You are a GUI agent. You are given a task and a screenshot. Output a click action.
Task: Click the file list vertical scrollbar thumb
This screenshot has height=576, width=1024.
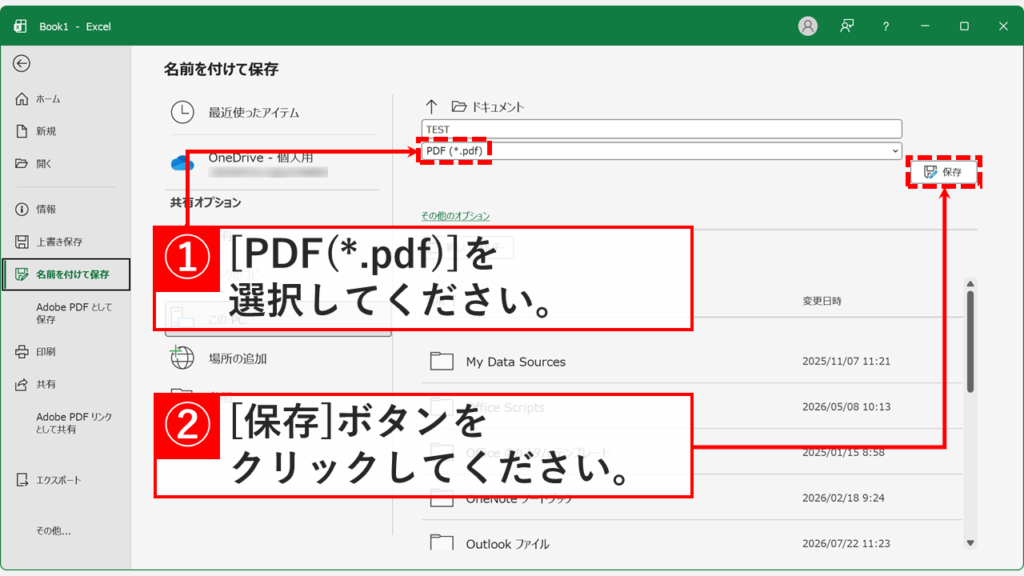click(970, 342)
